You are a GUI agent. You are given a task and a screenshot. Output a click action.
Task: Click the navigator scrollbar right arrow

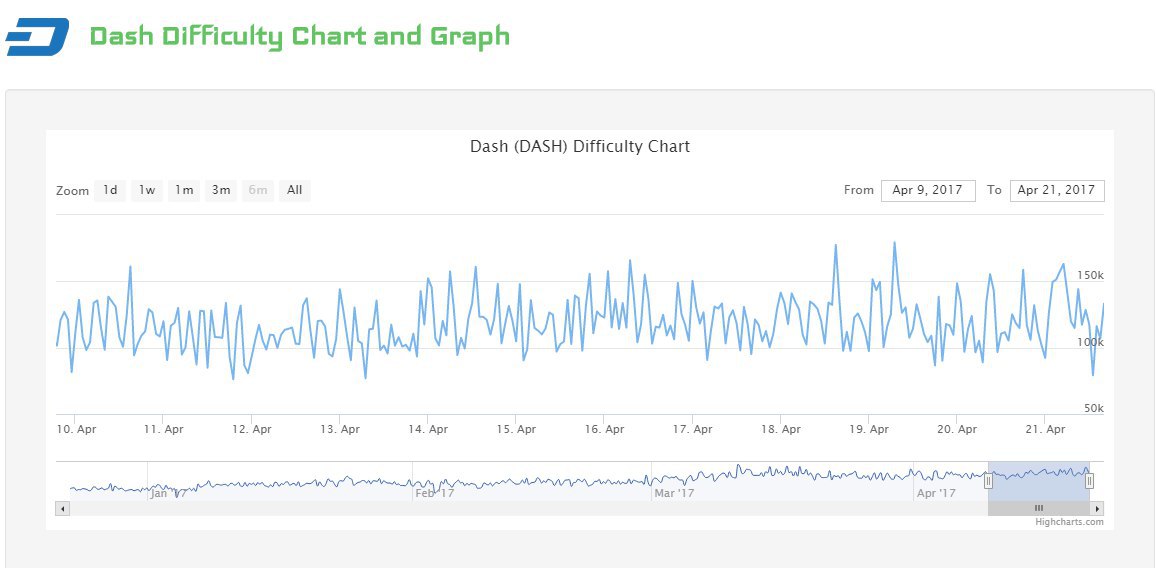1097,508
